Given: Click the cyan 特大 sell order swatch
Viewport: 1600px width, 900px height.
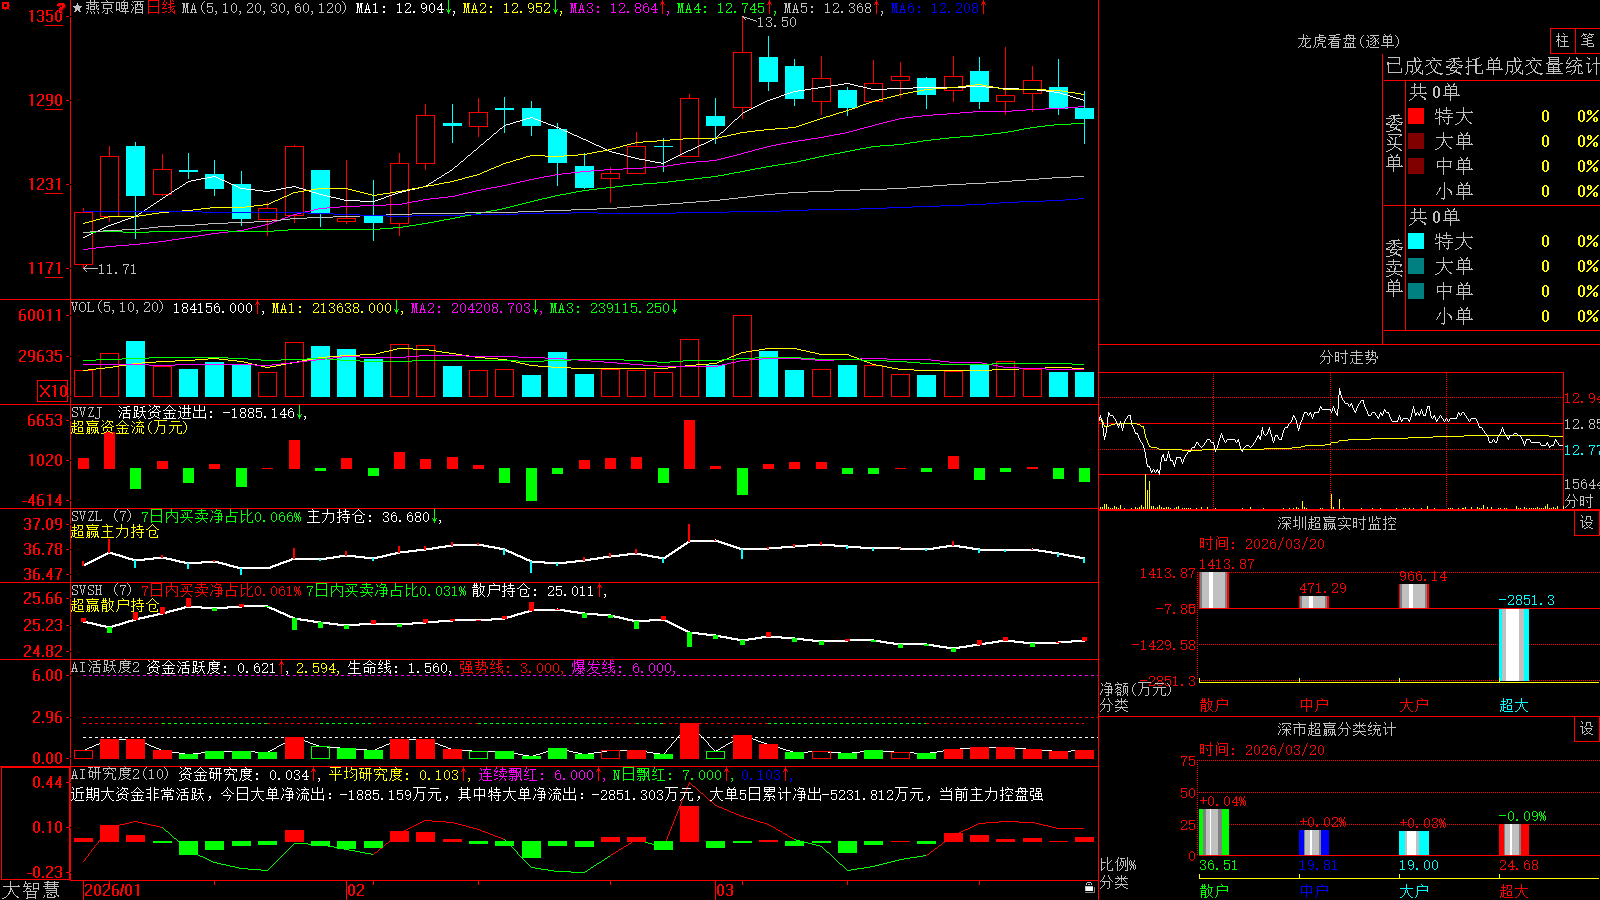Looking at the screenshot, I should (x=1416, y=241).
